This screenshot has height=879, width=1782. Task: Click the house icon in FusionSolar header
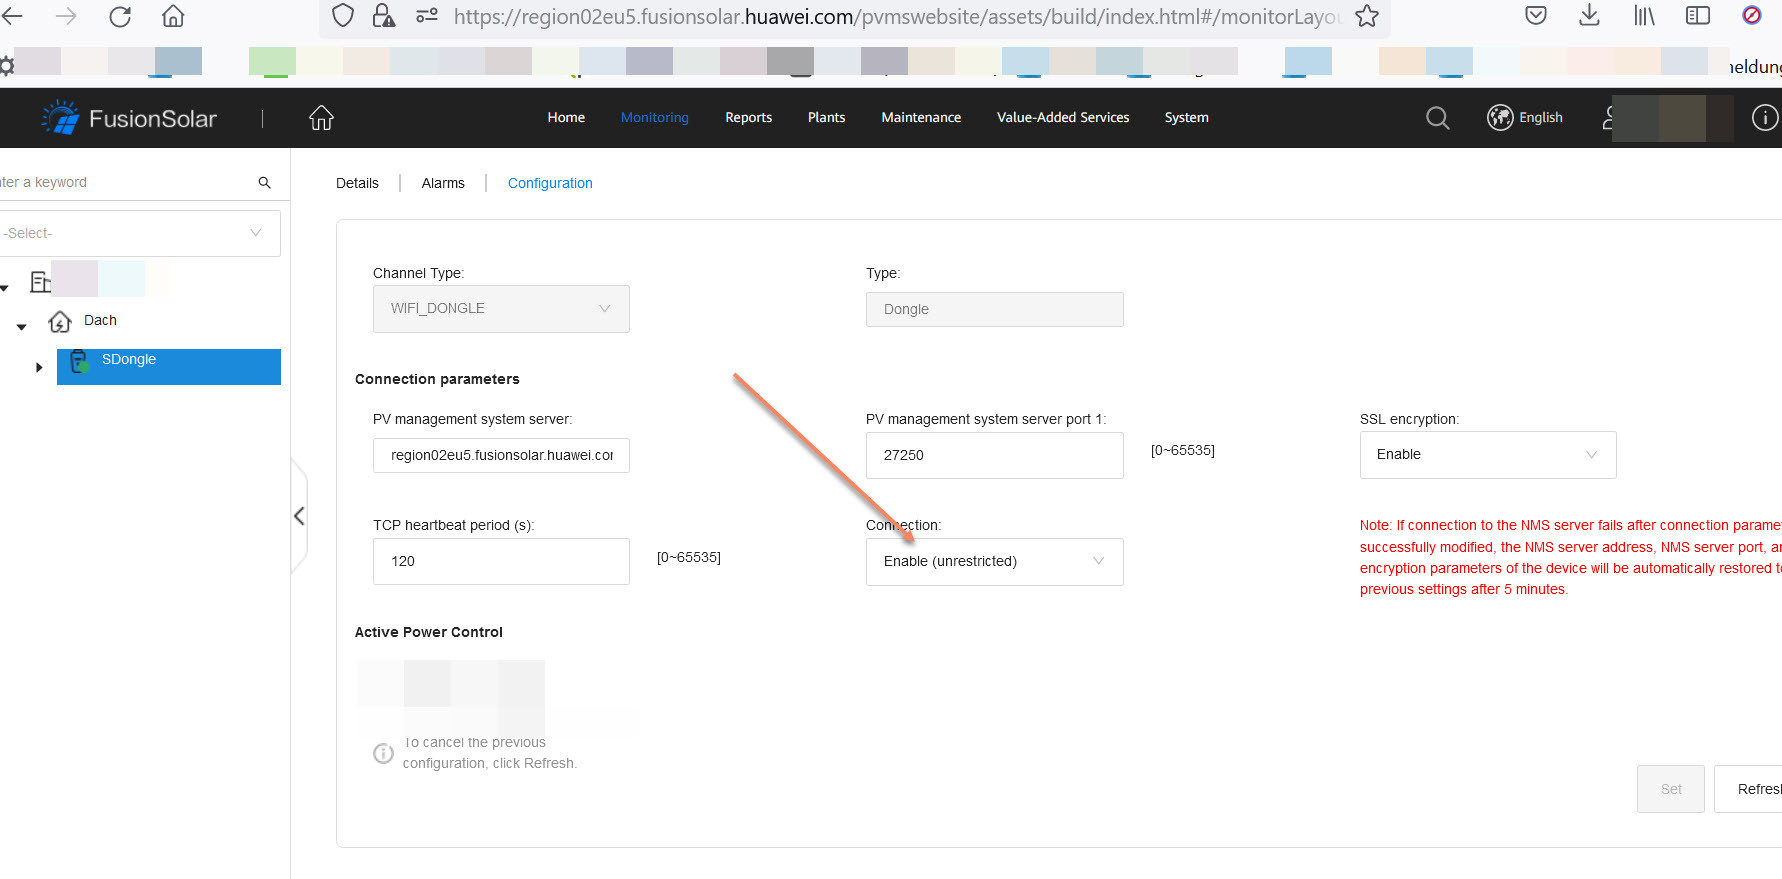point(321,118)
